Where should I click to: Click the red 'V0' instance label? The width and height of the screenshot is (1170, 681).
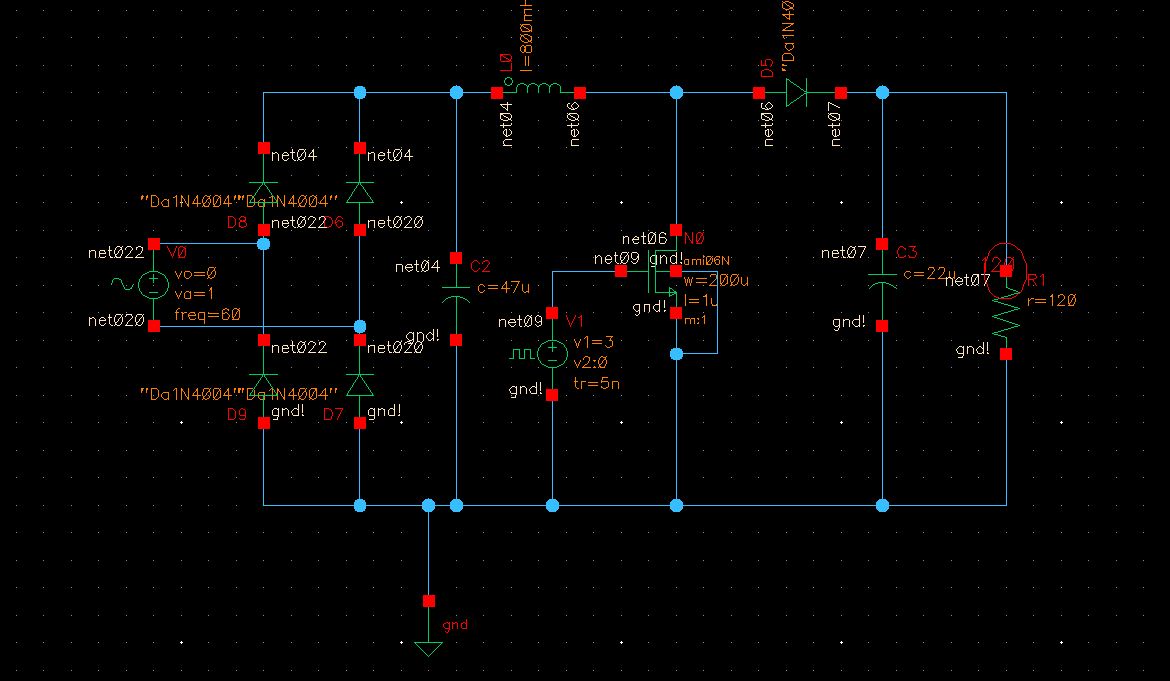[x=176, y=253]
